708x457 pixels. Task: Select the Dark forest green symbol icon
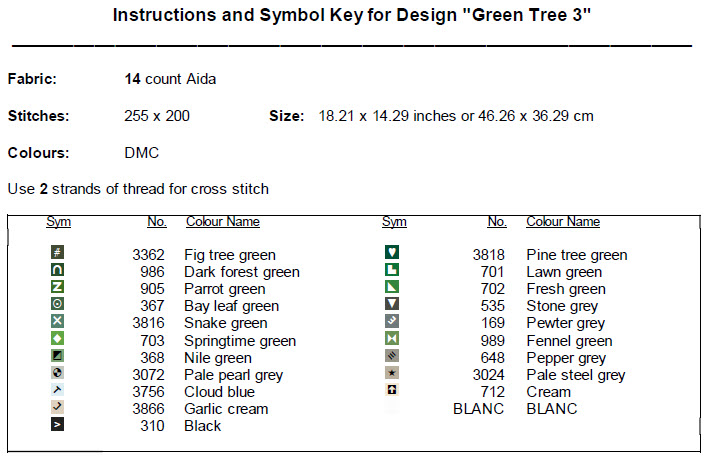[57, 271]
